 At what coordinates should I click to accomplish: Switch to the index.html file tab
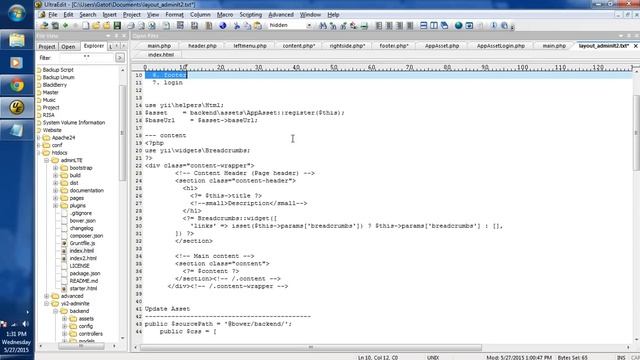[161, 55]
